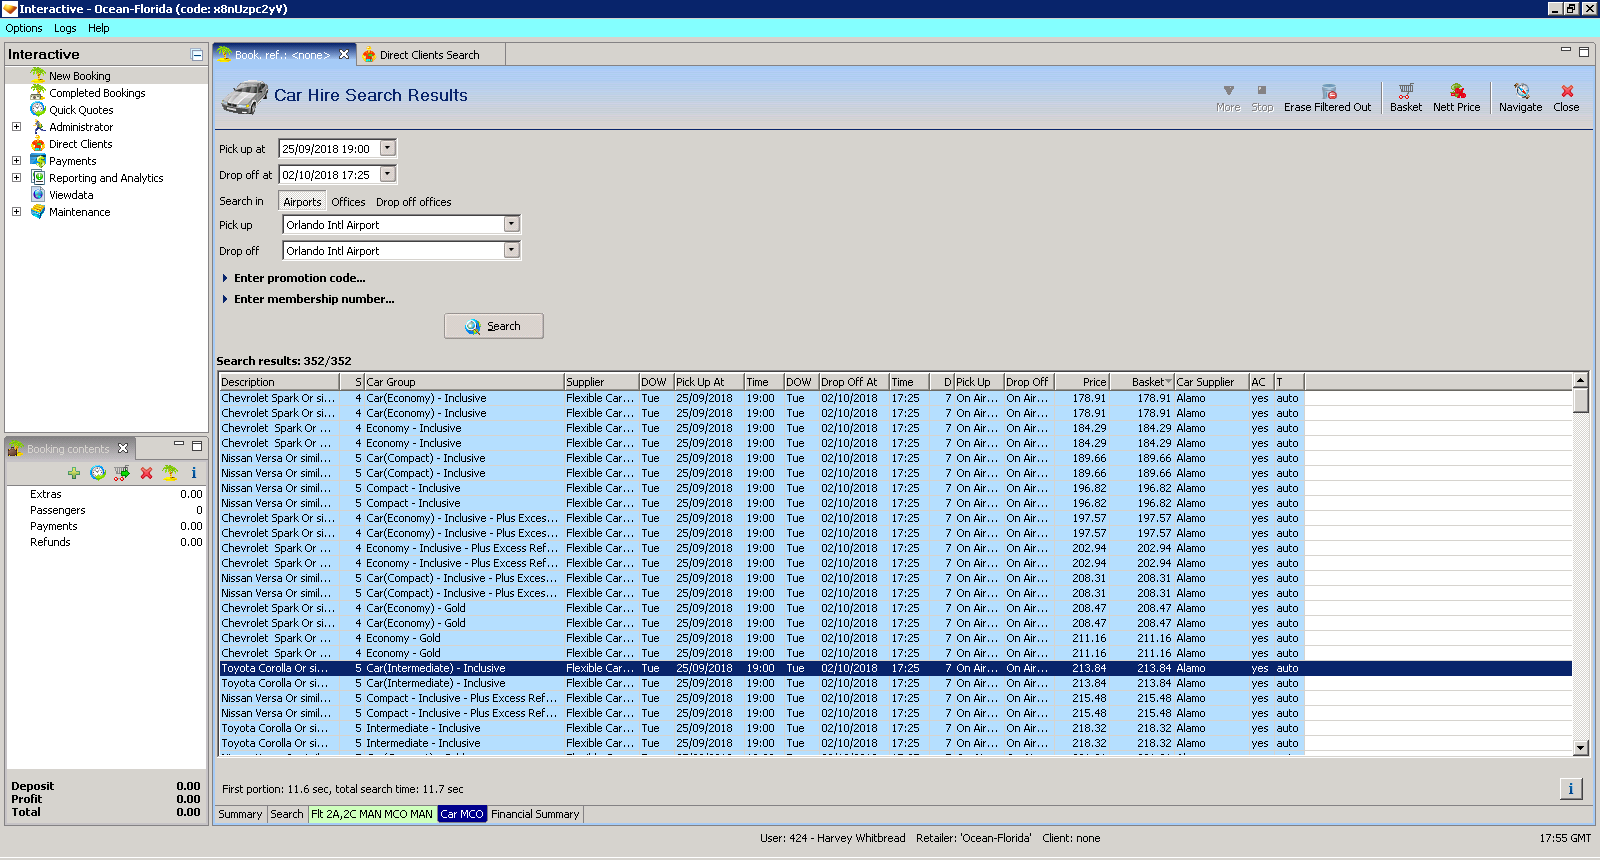The height and width of the screenshot is (860, 1600).
Task: Select the Drop off offices option
Action: point(413,202)
